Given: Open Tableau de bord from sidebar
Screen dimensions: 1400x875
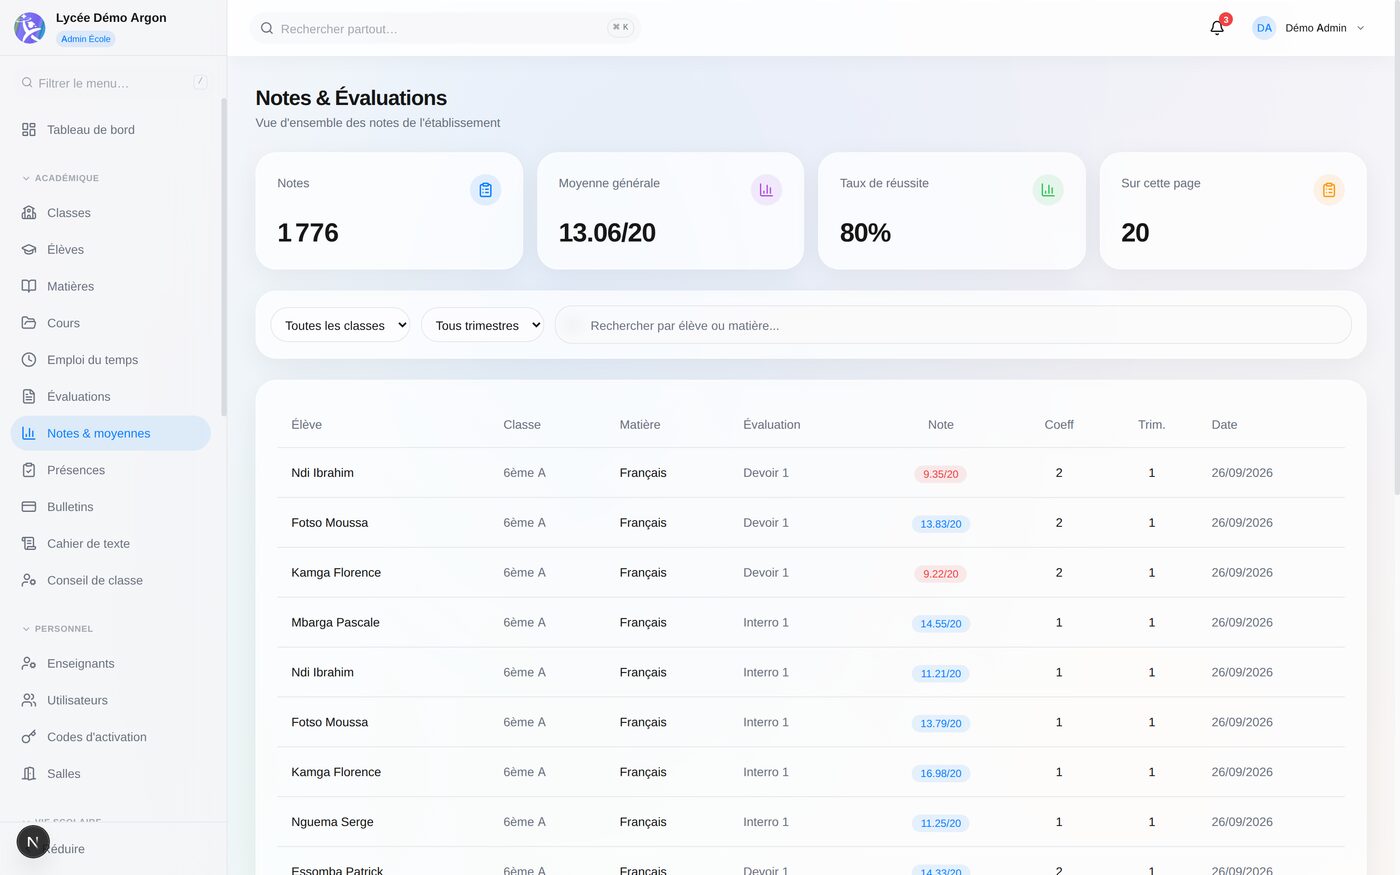Looking at the screenshot, I should [110, 130].
